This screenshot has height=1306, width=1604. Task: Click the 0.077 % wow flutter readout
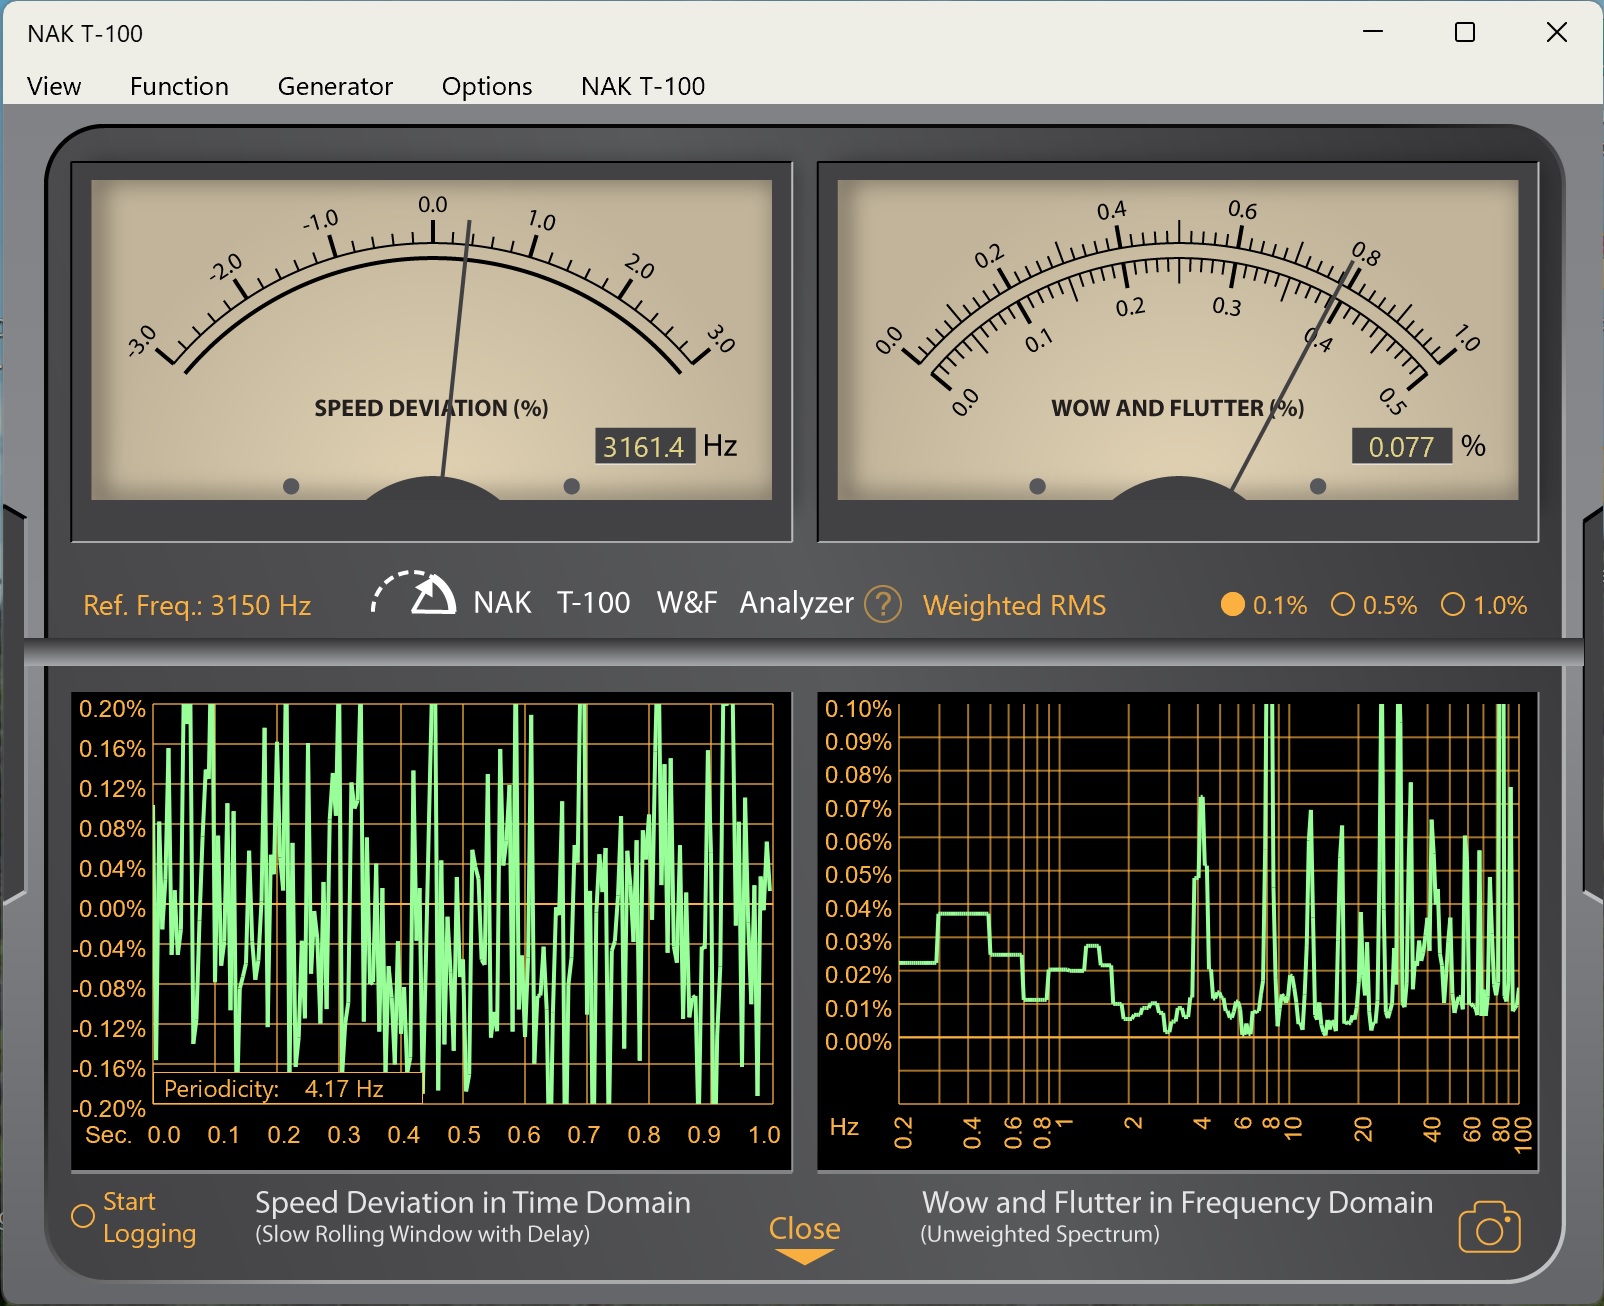click(x=1401, y=446)
